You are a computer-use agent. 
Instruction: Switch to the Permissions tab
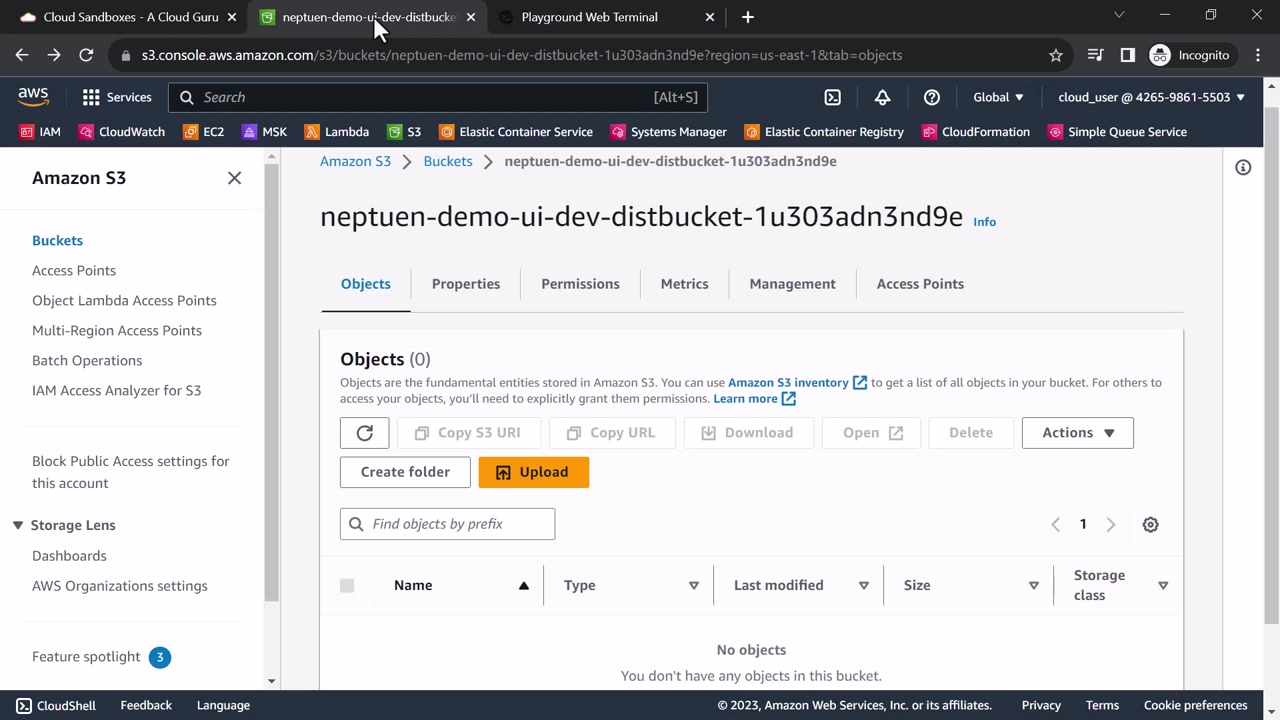point(580,284)
